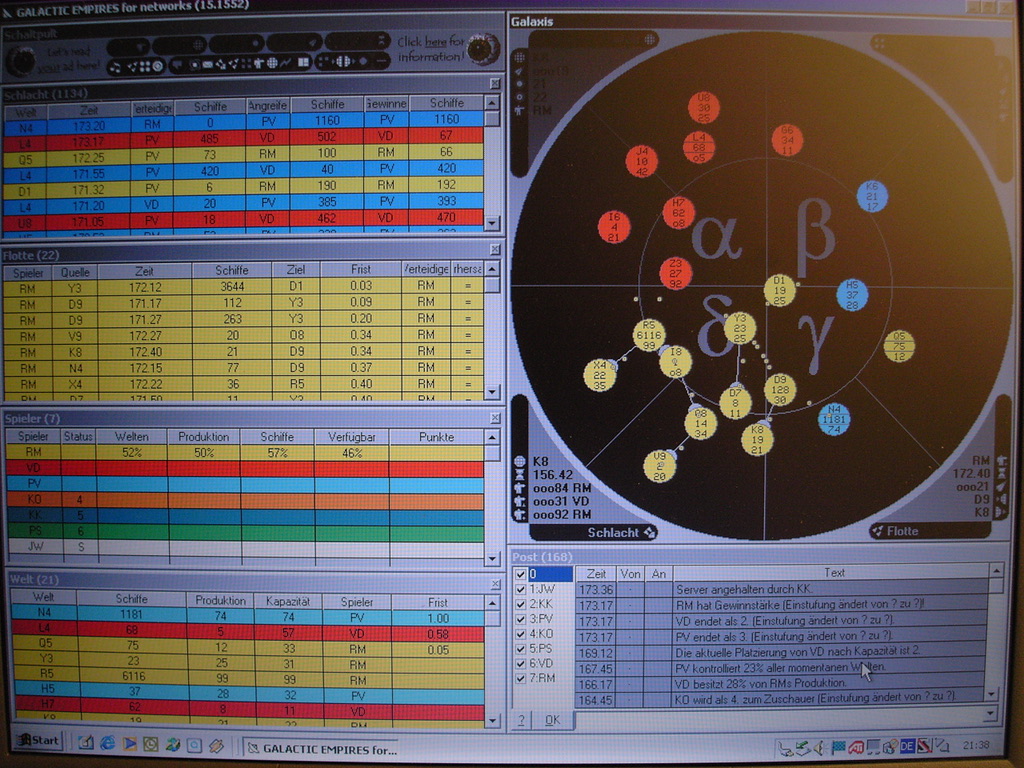Click the dial knob left of the ad text

point(21,62)
